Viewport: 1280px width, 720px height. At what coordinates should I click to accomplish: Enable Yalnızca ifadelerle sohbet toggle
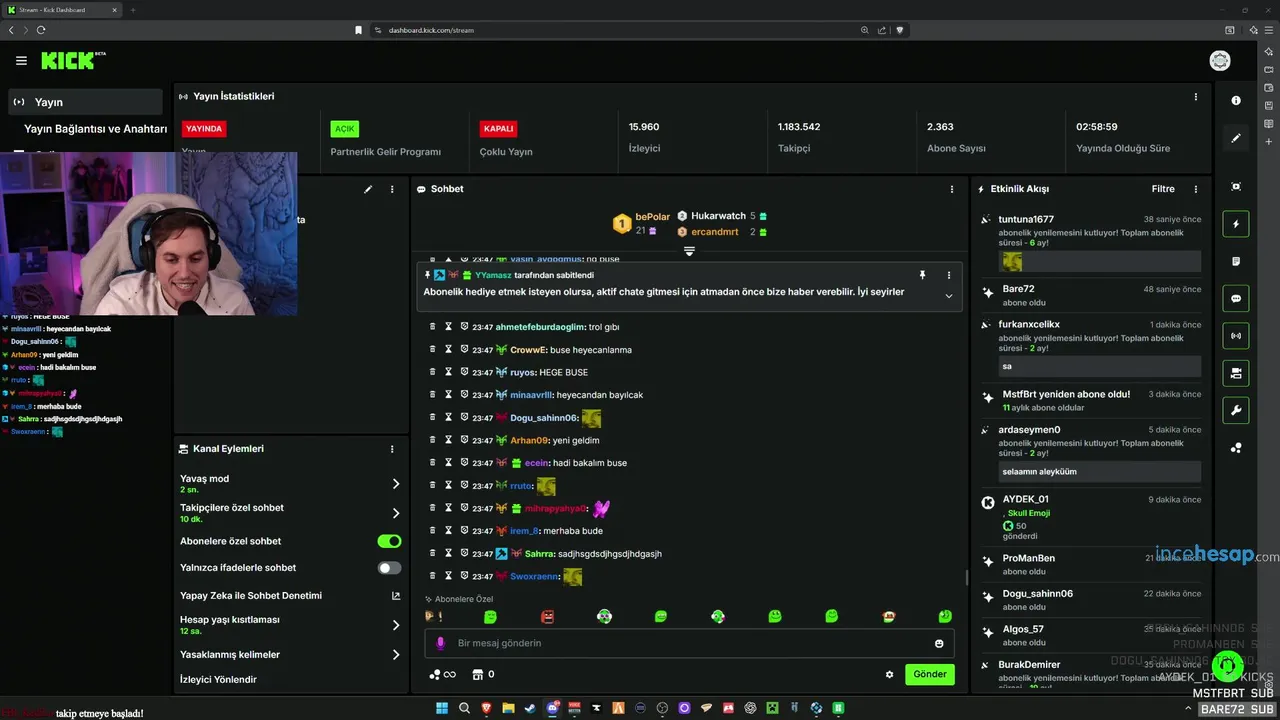pyautogui.click(x=389, y=568)
